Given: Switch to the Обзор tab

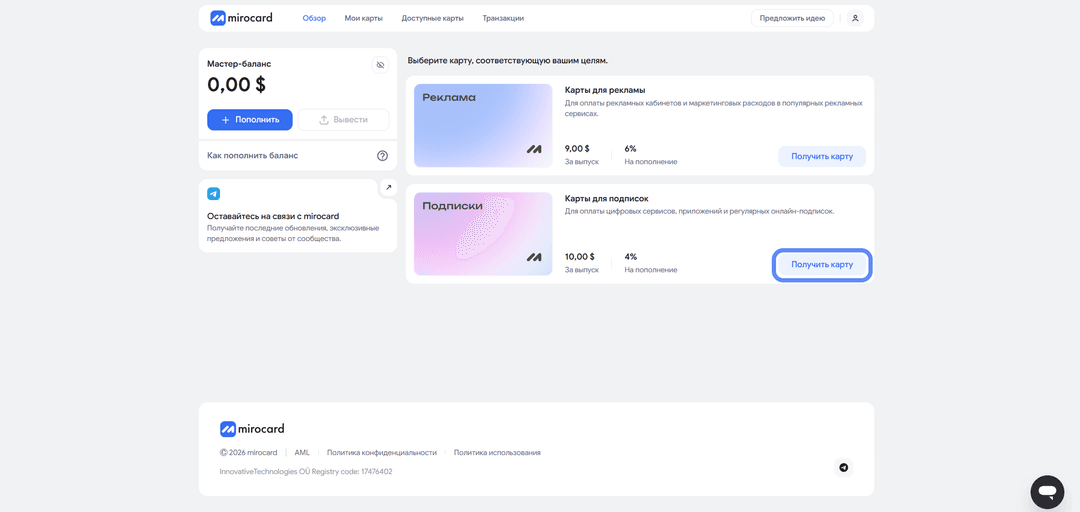Looking at the screenshot, I should [314, 18].
